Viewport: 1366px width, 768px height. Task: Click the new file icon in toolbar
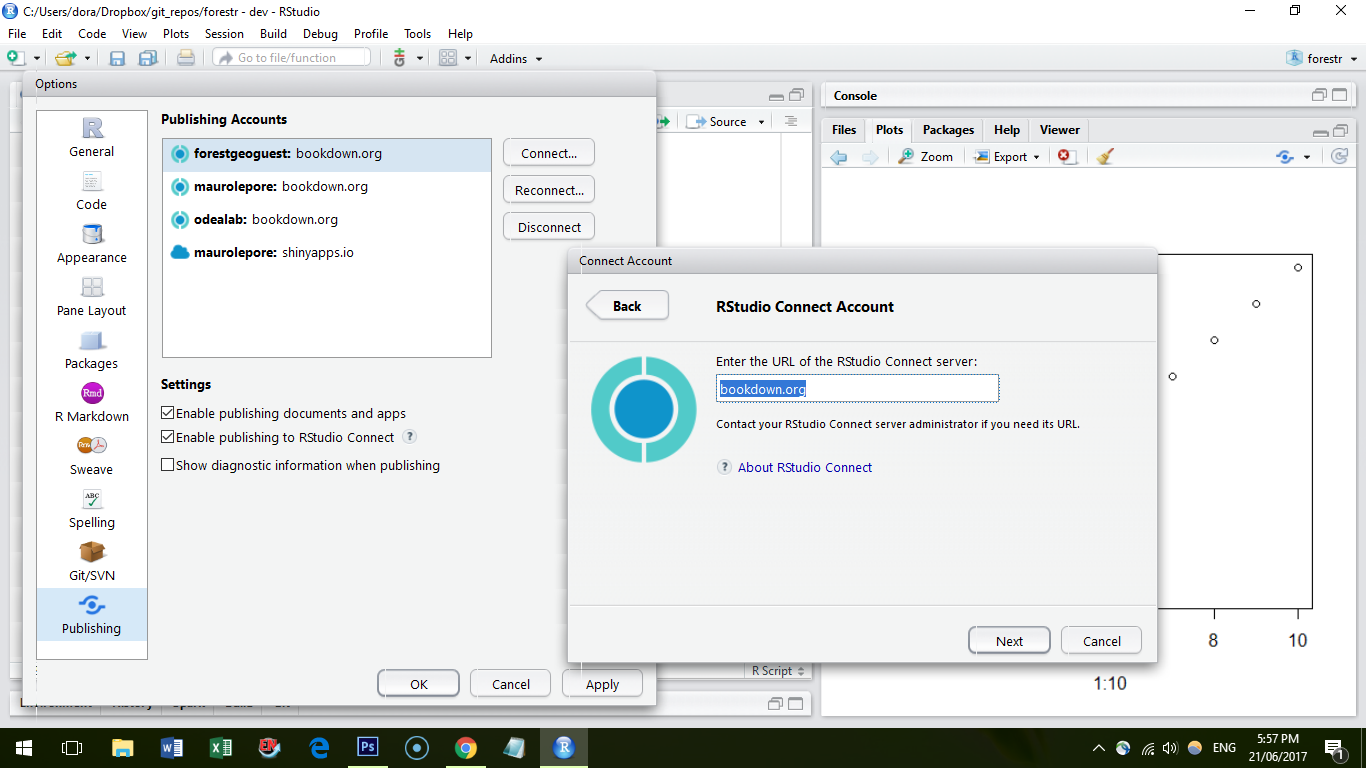(16, 58)
